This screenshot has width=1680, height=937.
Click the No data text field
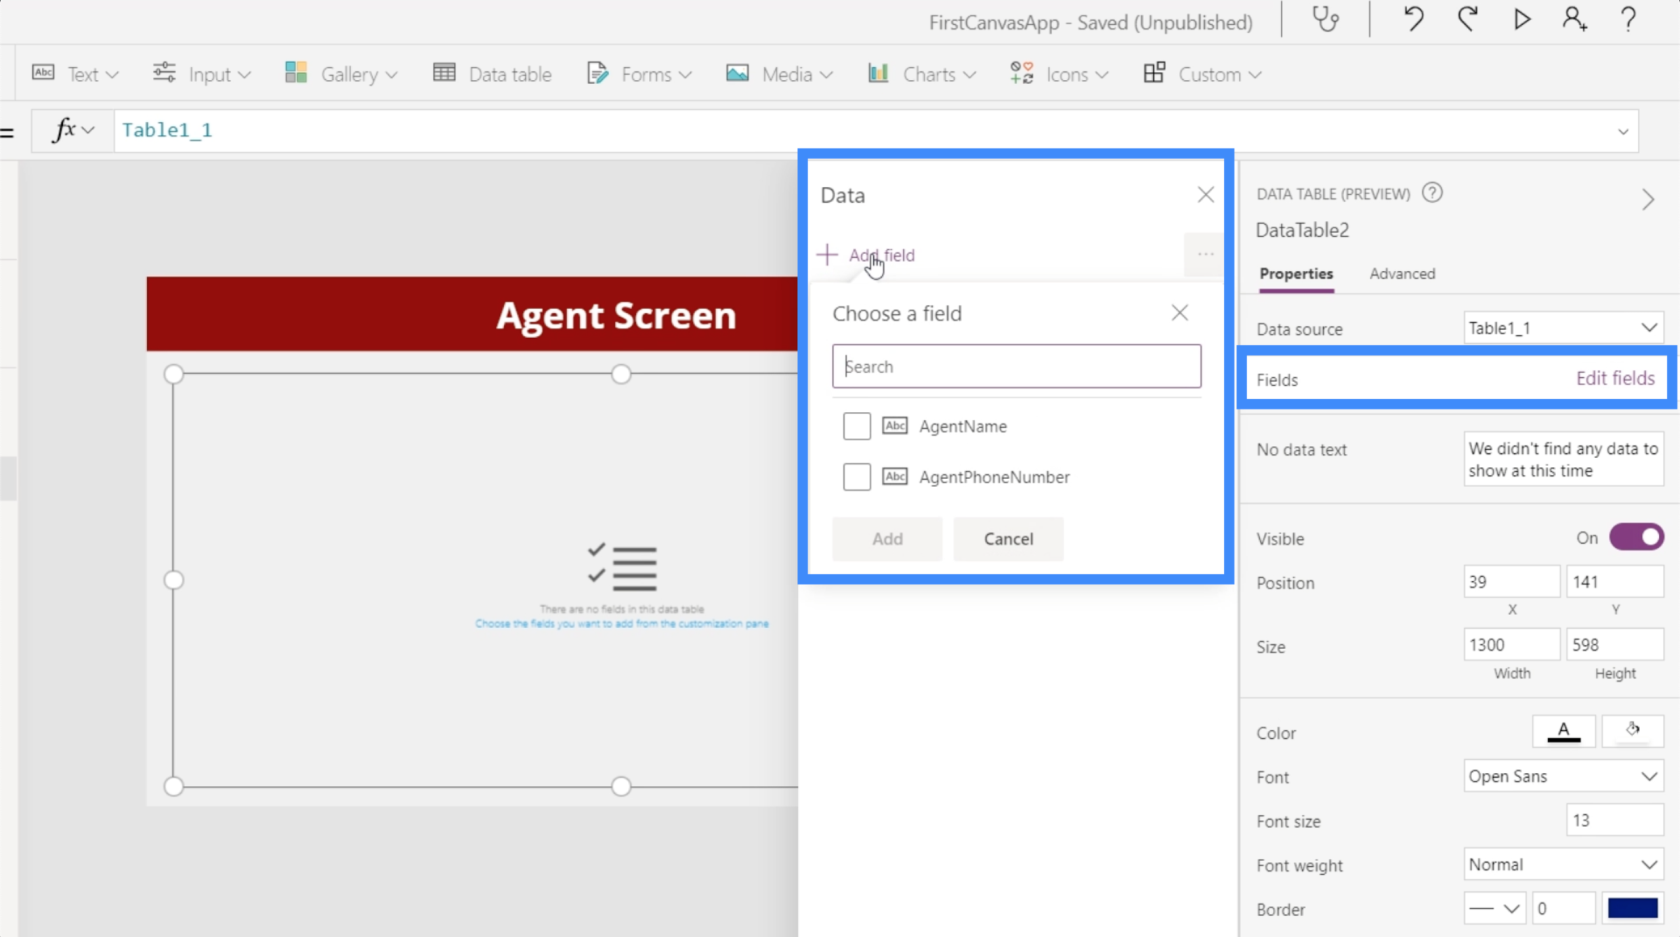click(x=1563, y=459)
